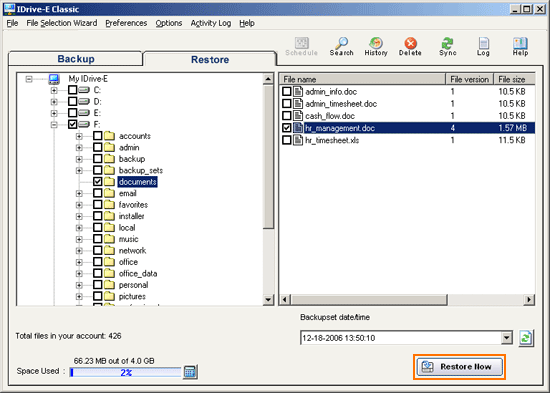Click the file list scroll right arrow
Viewport: 550px width, 393px height.
pos(529,300)
